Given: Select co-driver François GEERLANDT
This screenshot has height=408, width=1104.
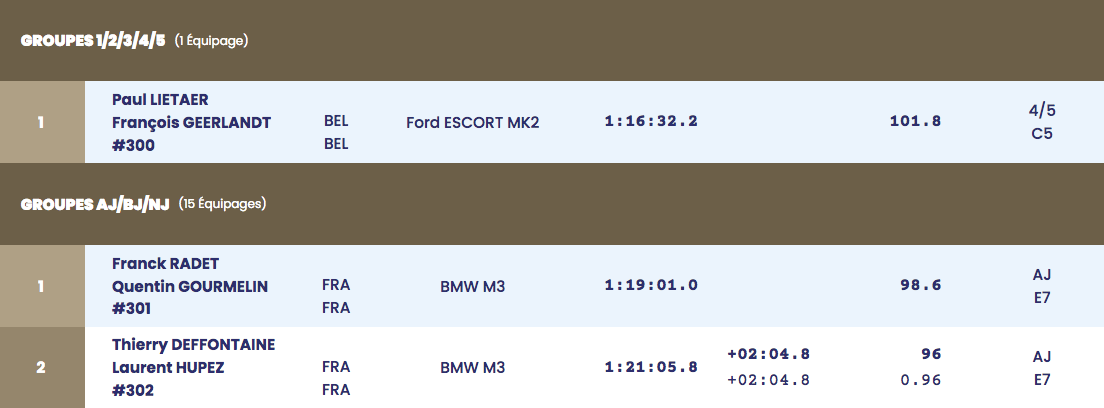Looking at the screenshot, I should 192,123.
